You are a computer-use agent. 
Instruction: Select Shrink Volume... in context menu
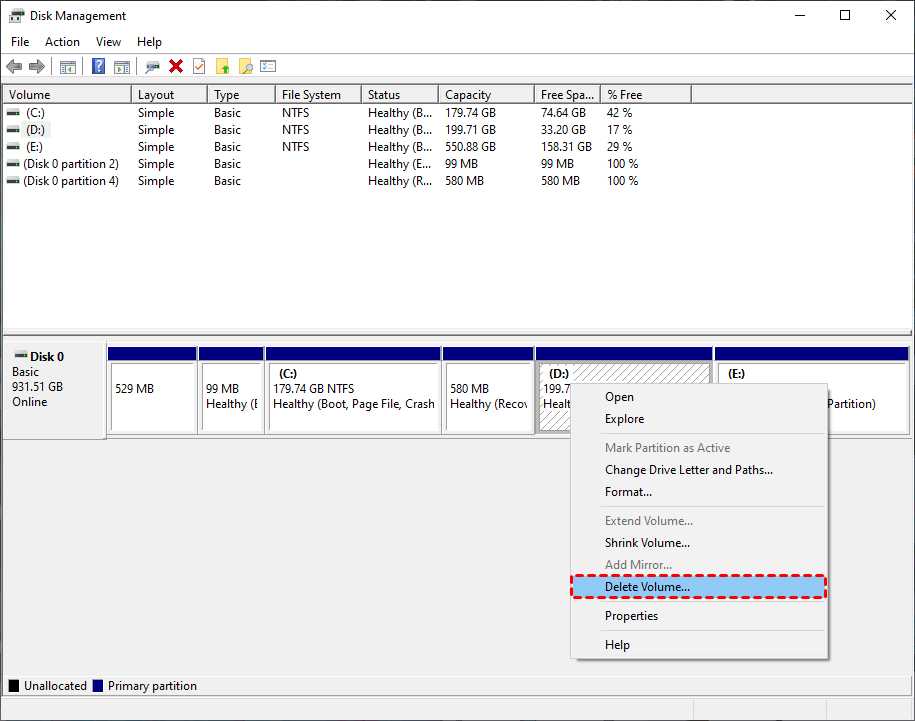pyautogui.click(x=647, y=543)
